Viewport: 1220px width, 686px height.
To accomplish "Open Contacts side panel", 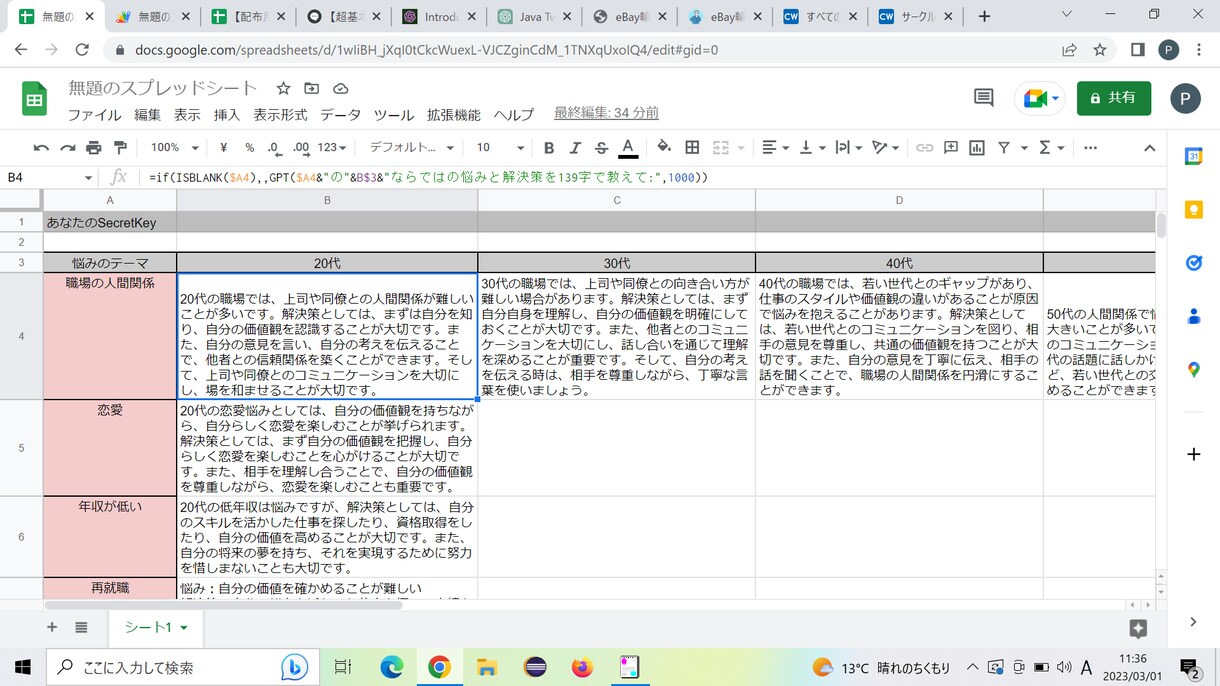I will pyautogui.click(x=1193, y=316).
